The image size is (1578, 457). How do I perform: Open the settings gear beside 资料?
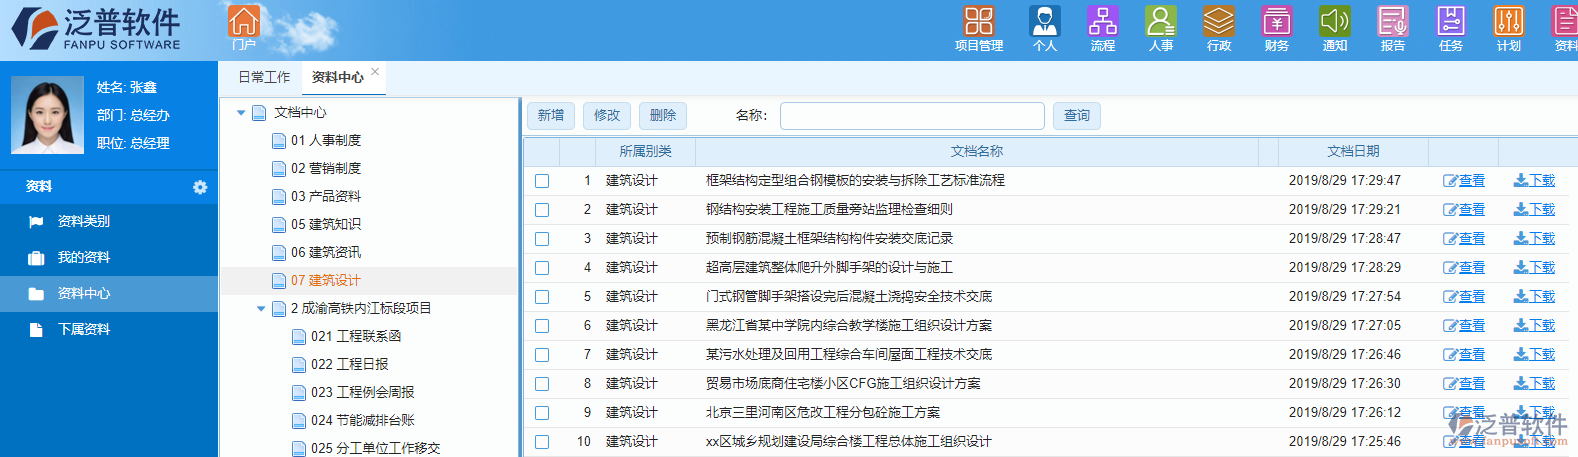coord(200,187)
